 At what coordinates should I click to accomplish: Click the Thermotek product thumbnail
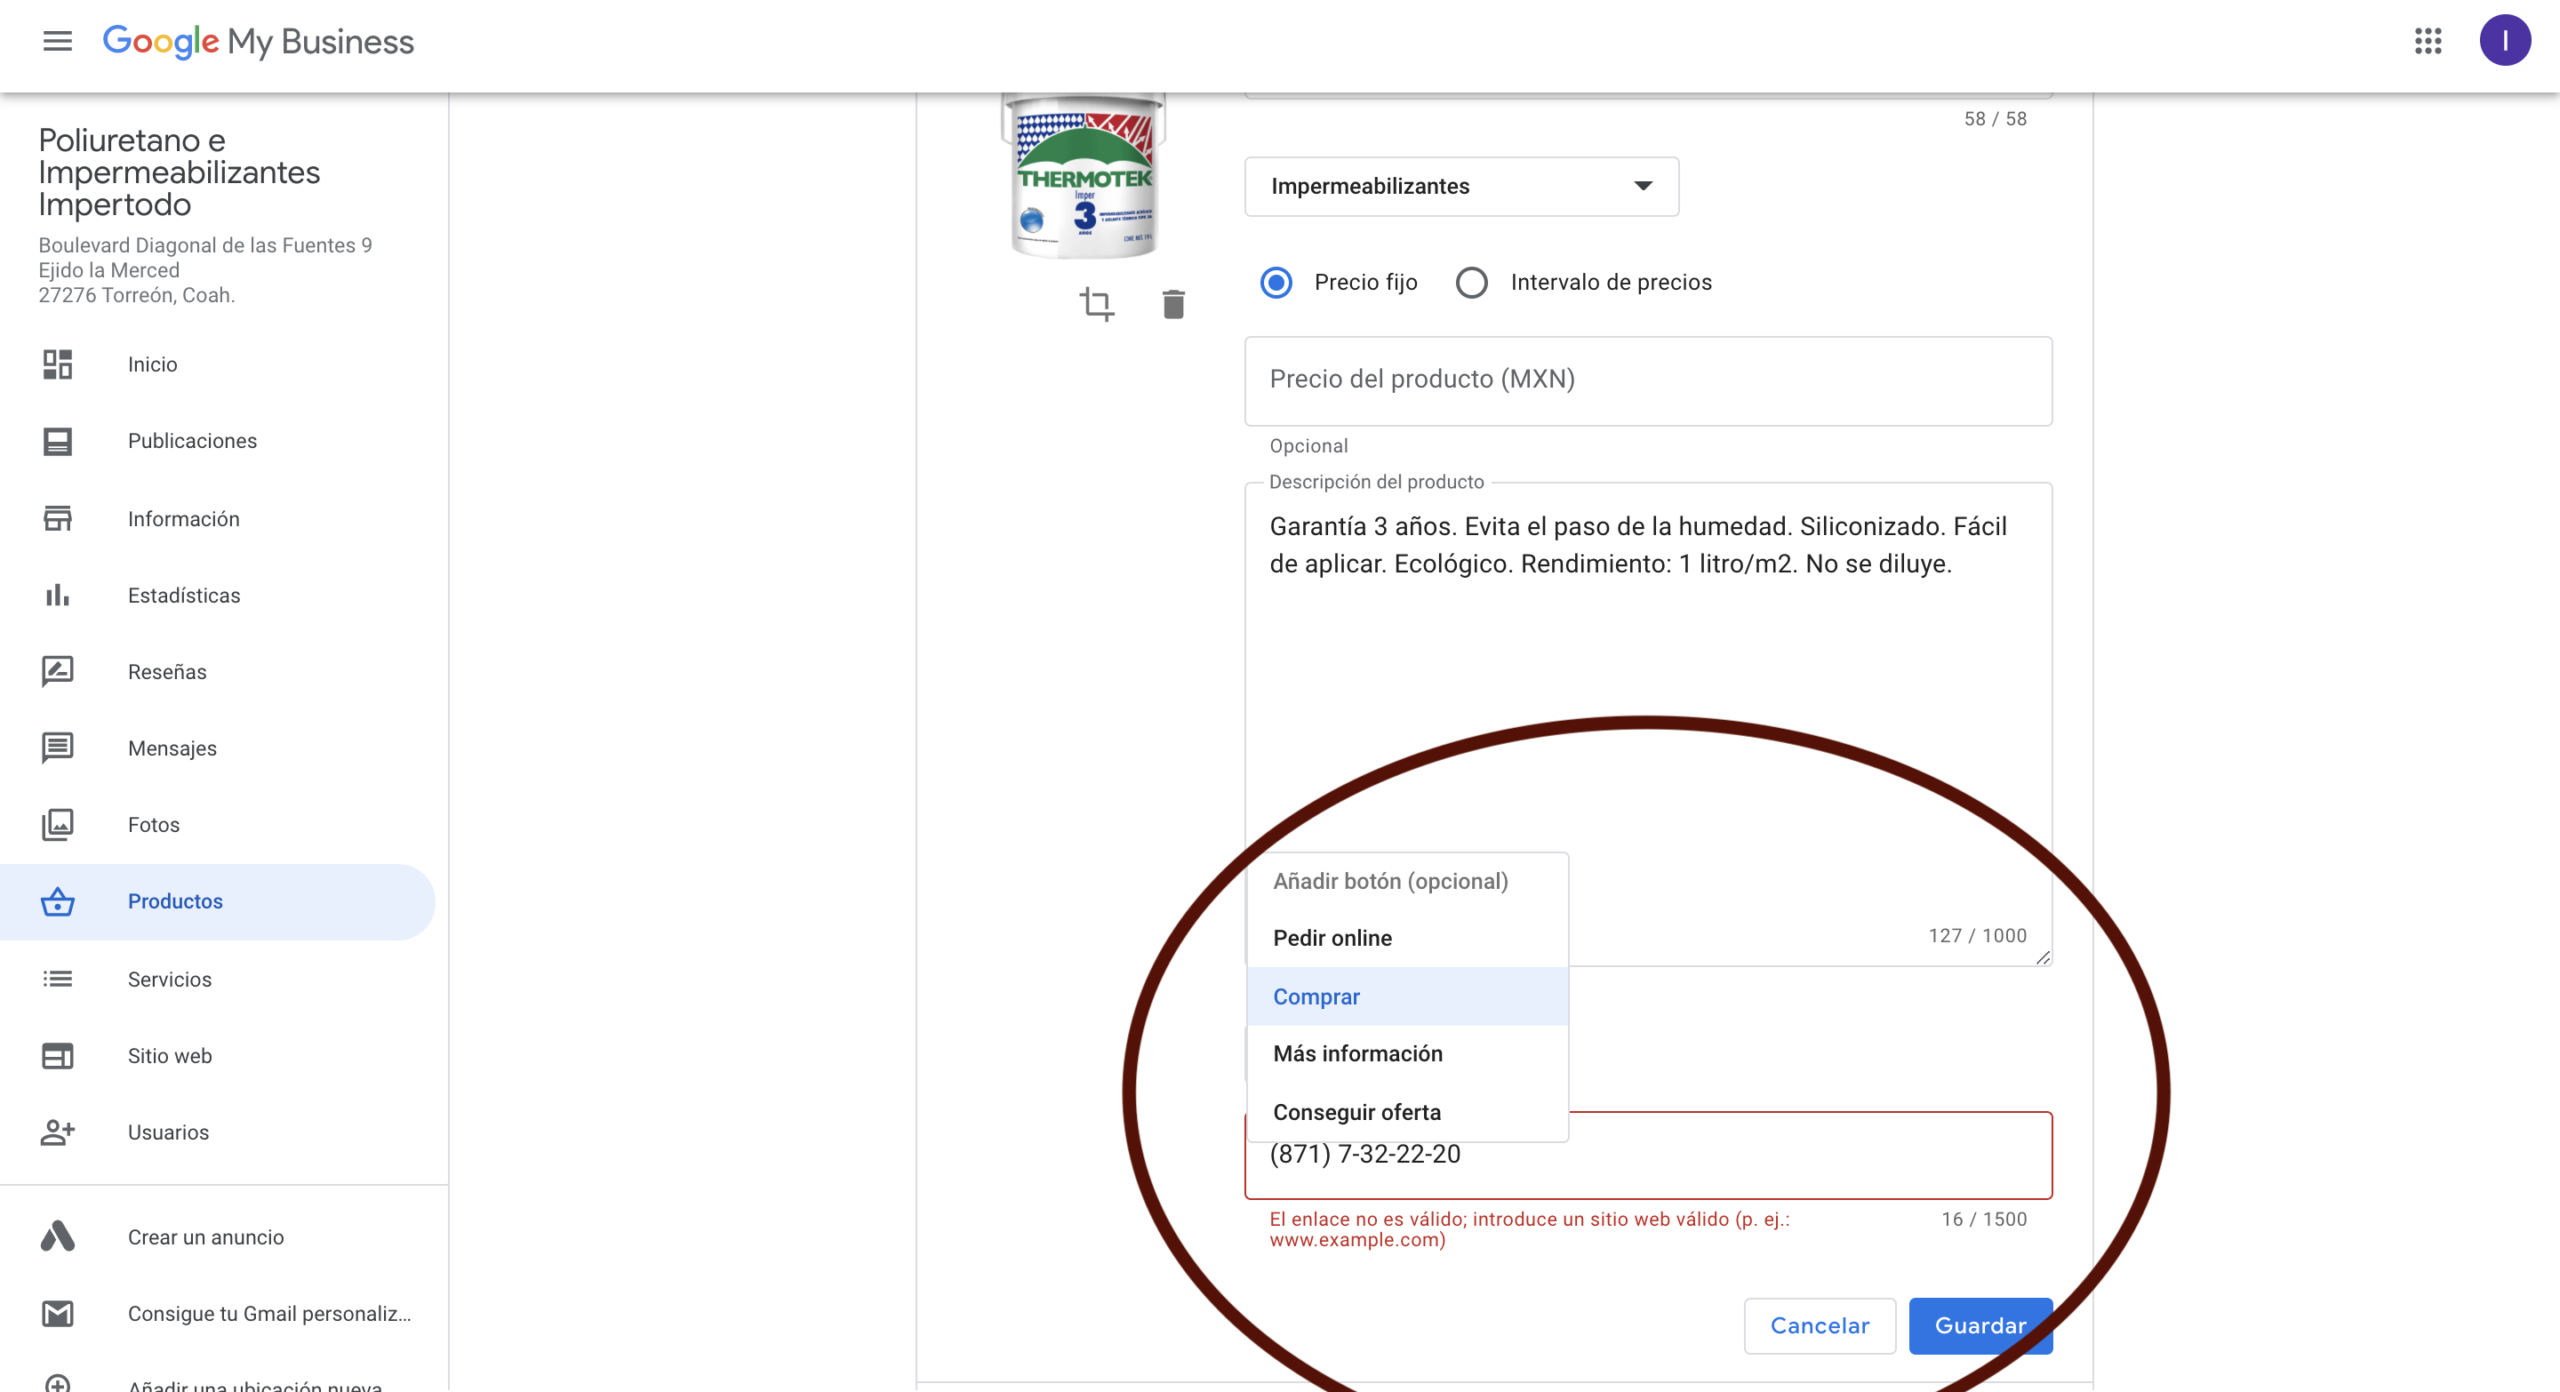[1084, 178]
